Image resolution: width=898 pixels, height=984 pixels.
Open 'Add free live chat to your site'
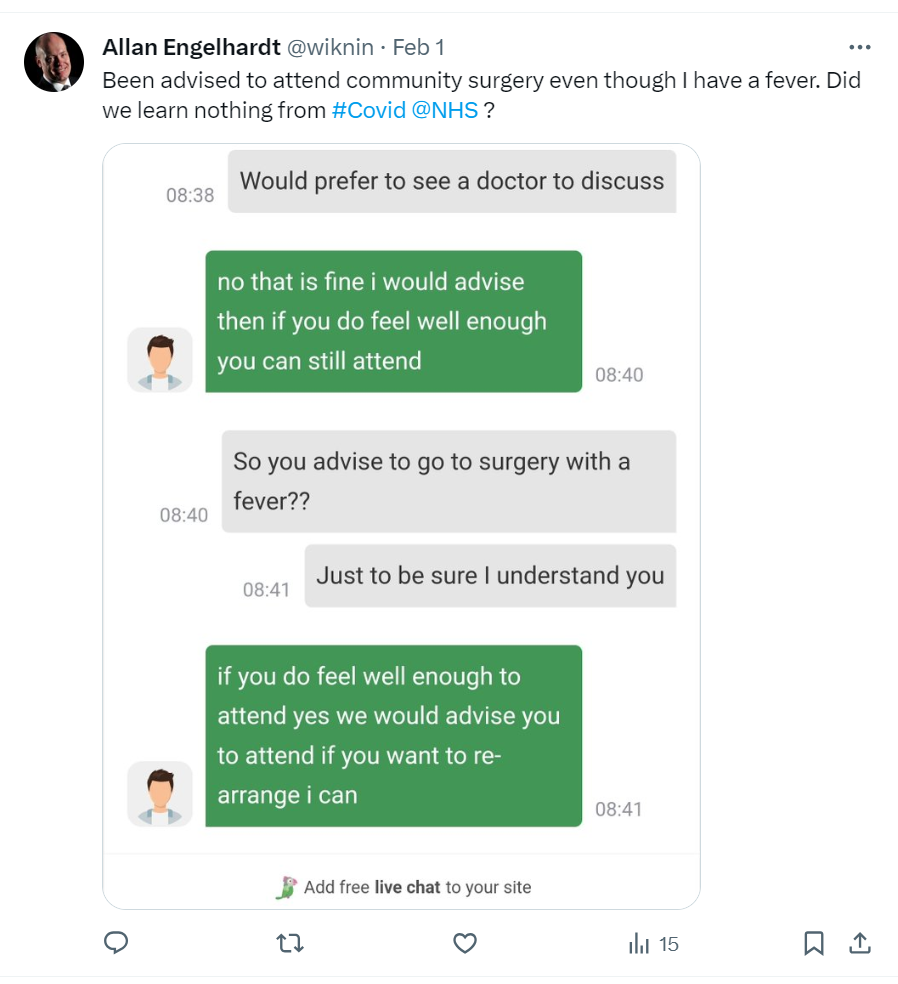point(417,887)
